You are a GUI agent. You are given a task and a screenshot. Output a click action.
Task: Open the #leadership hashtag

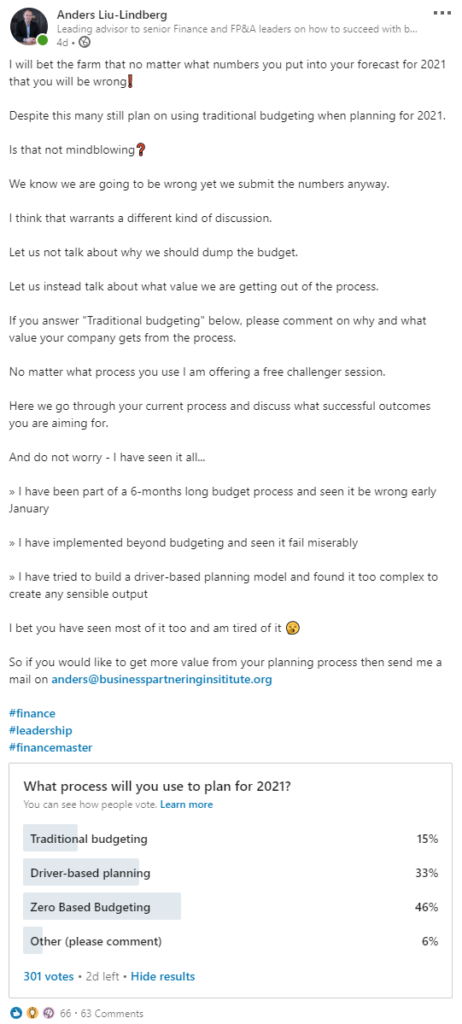[41, 730]
